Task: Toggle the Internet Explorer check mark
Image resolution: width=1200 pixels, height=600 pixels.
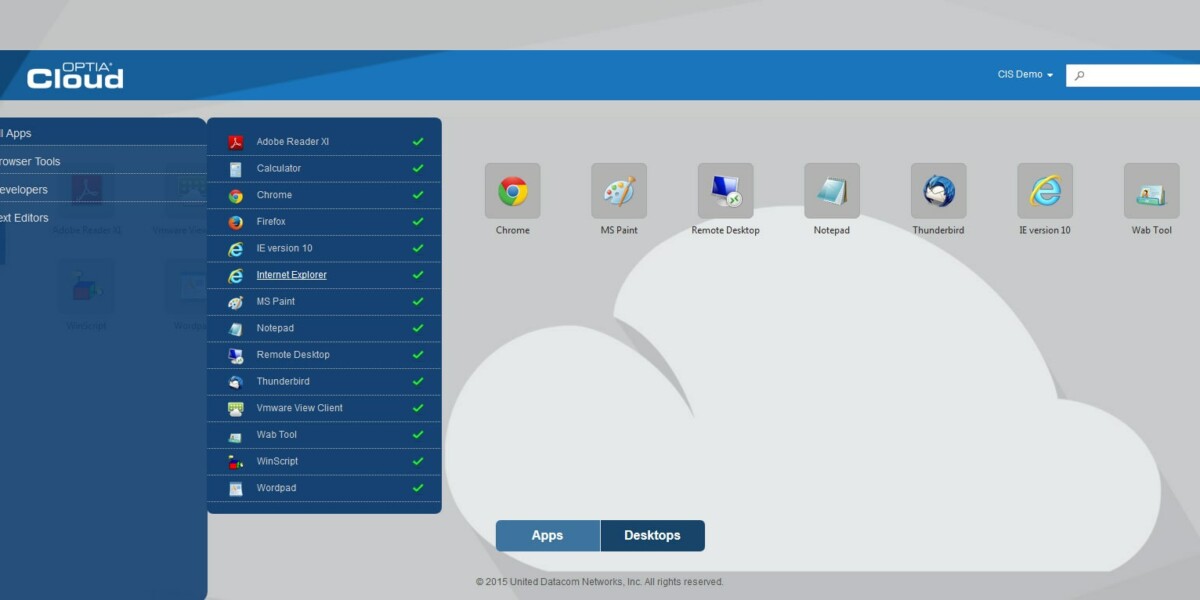Action: (x=418, y=275)
